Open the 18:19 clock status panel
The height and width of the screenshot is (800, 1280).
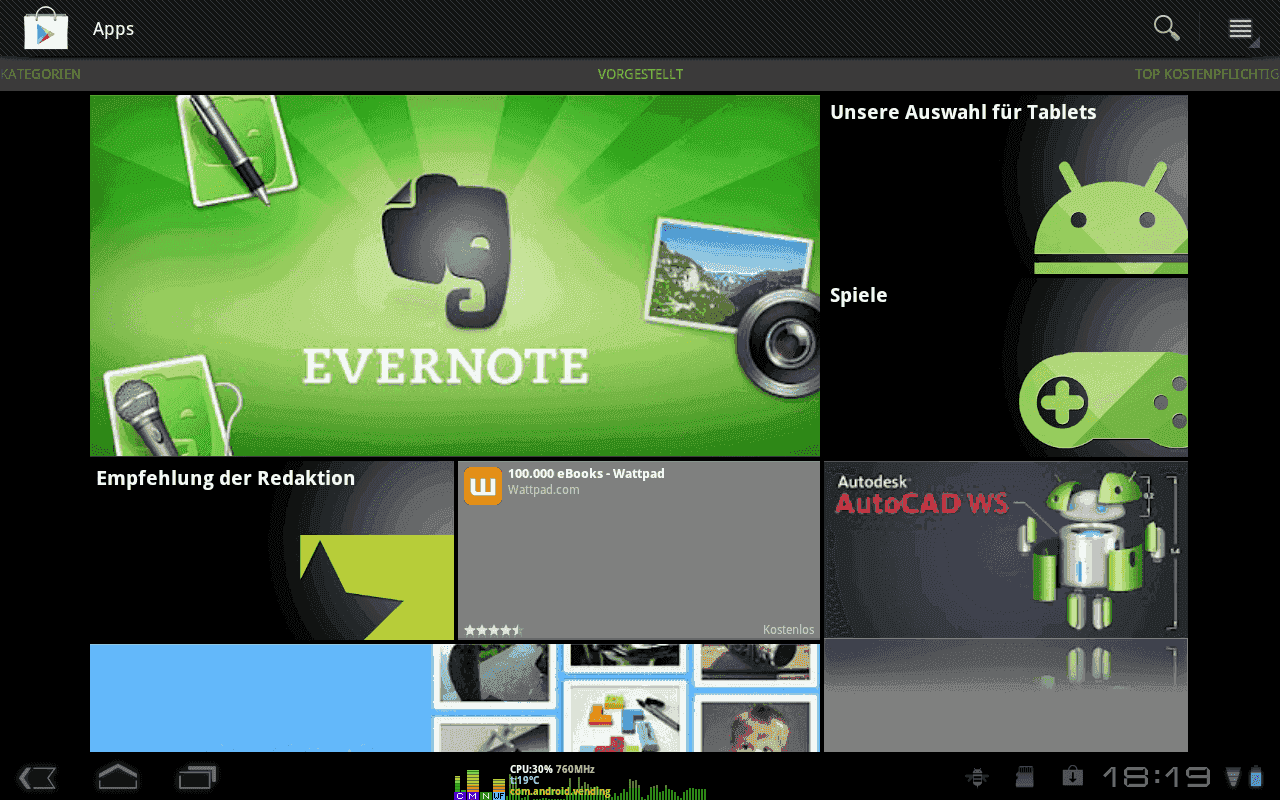[1157, 777]
